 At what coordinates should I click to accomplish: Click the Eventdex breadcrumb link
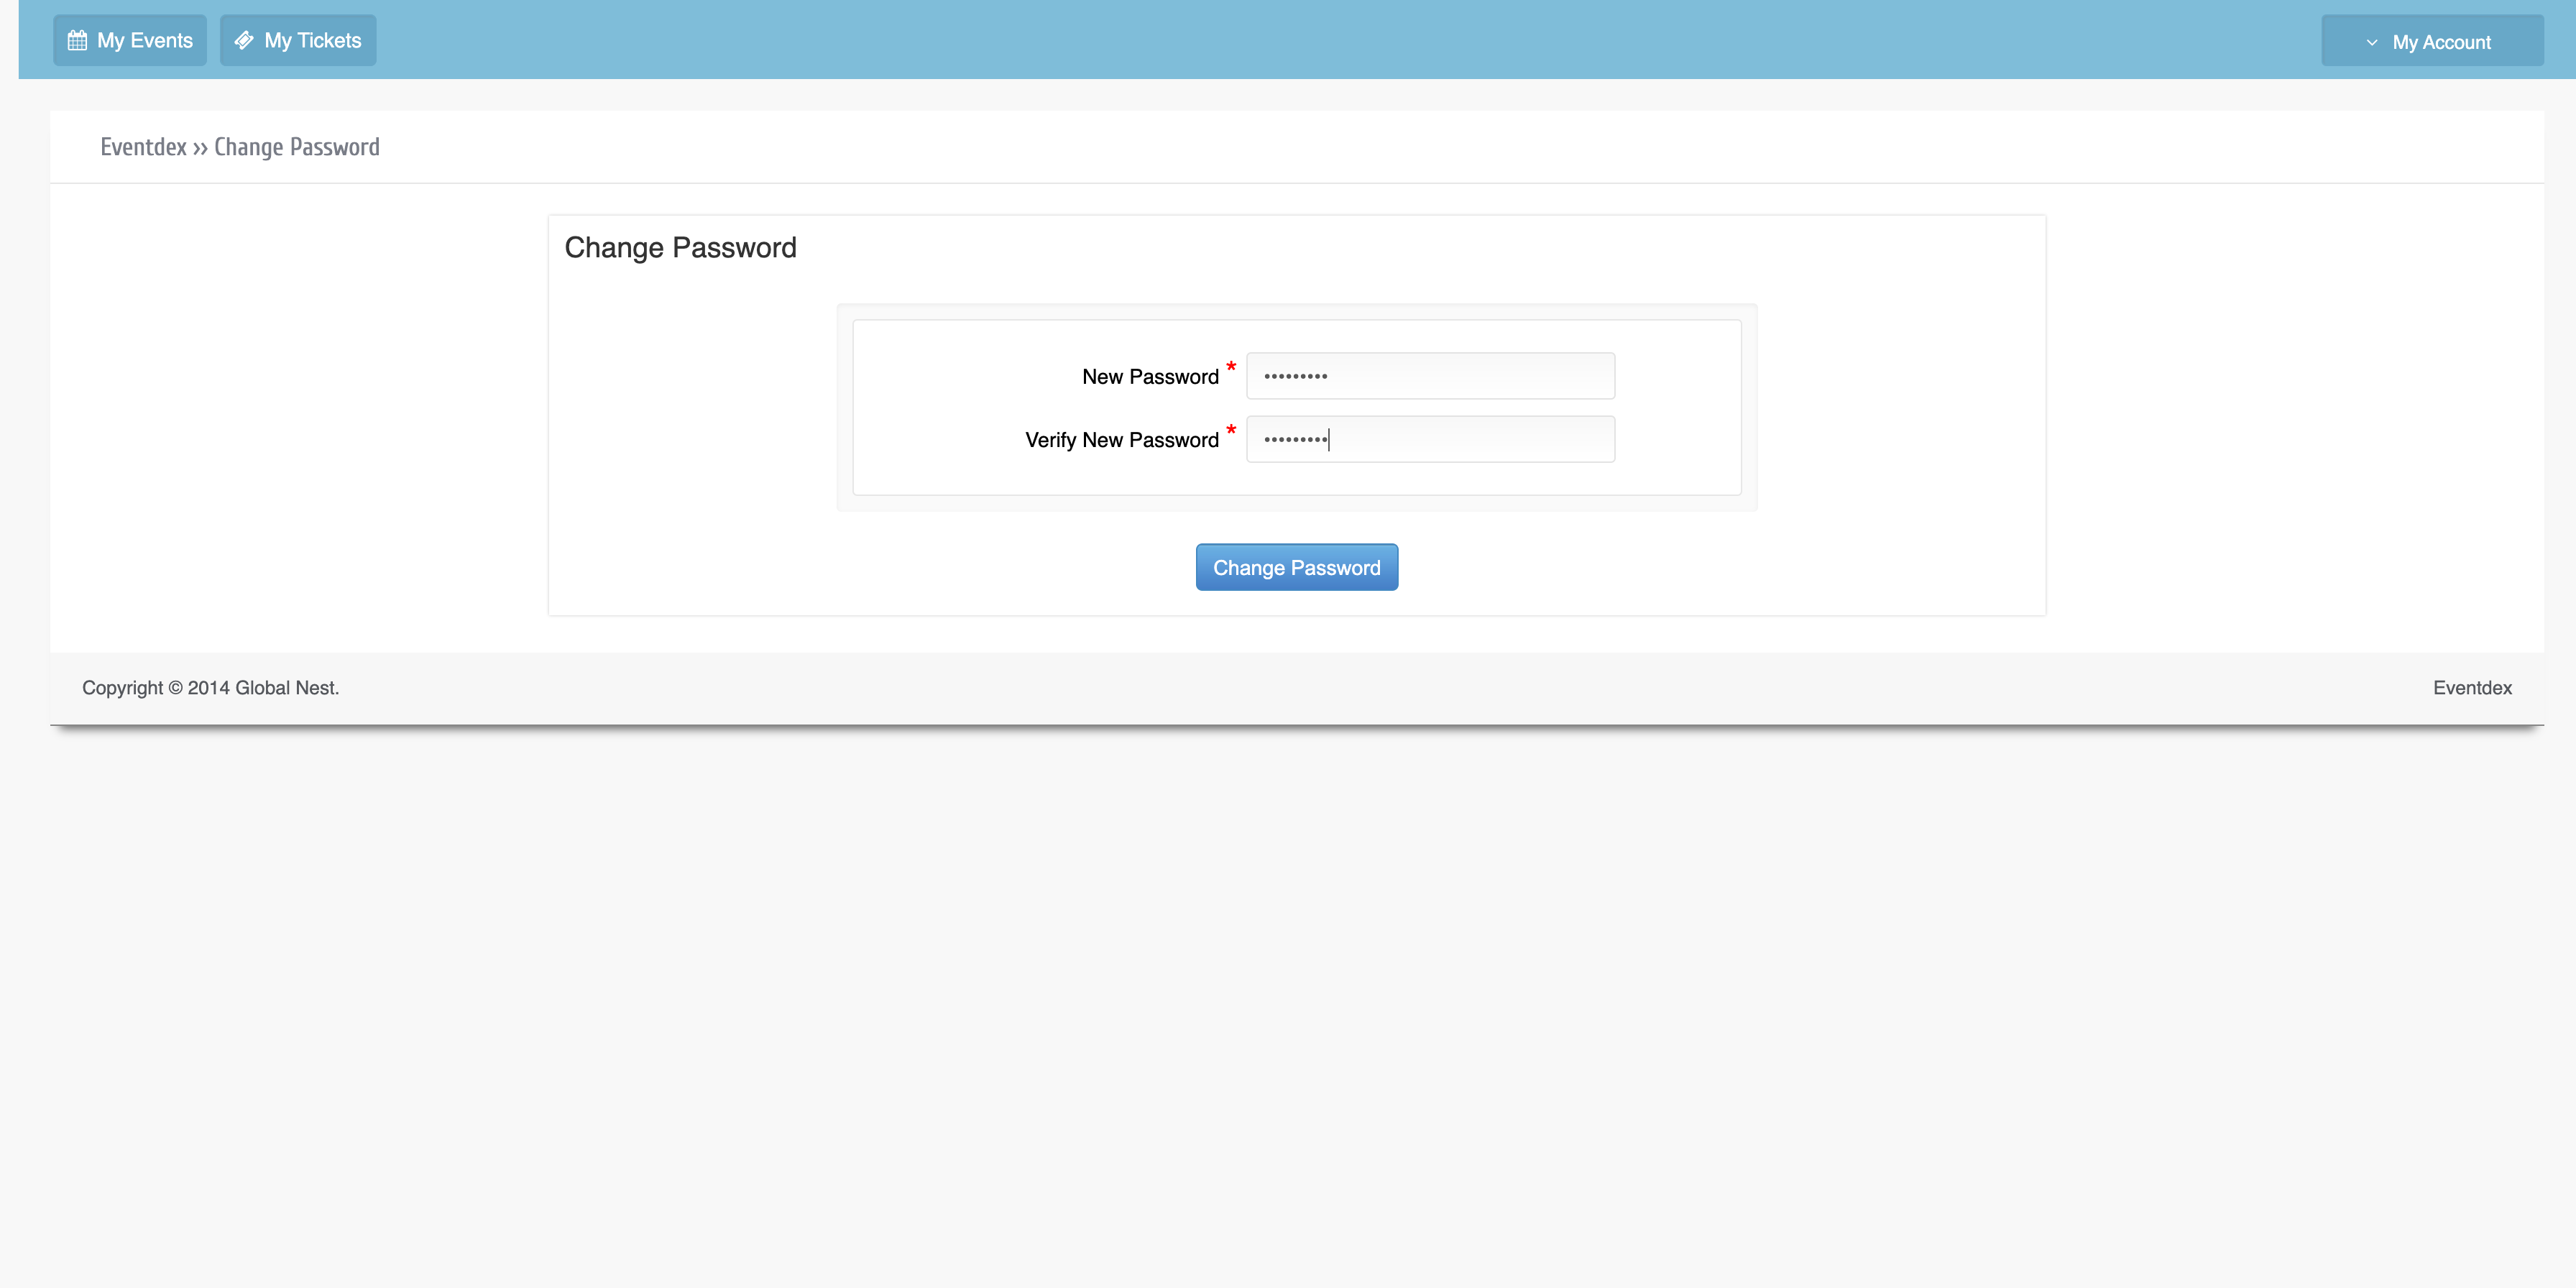click(x=143, y=147)
